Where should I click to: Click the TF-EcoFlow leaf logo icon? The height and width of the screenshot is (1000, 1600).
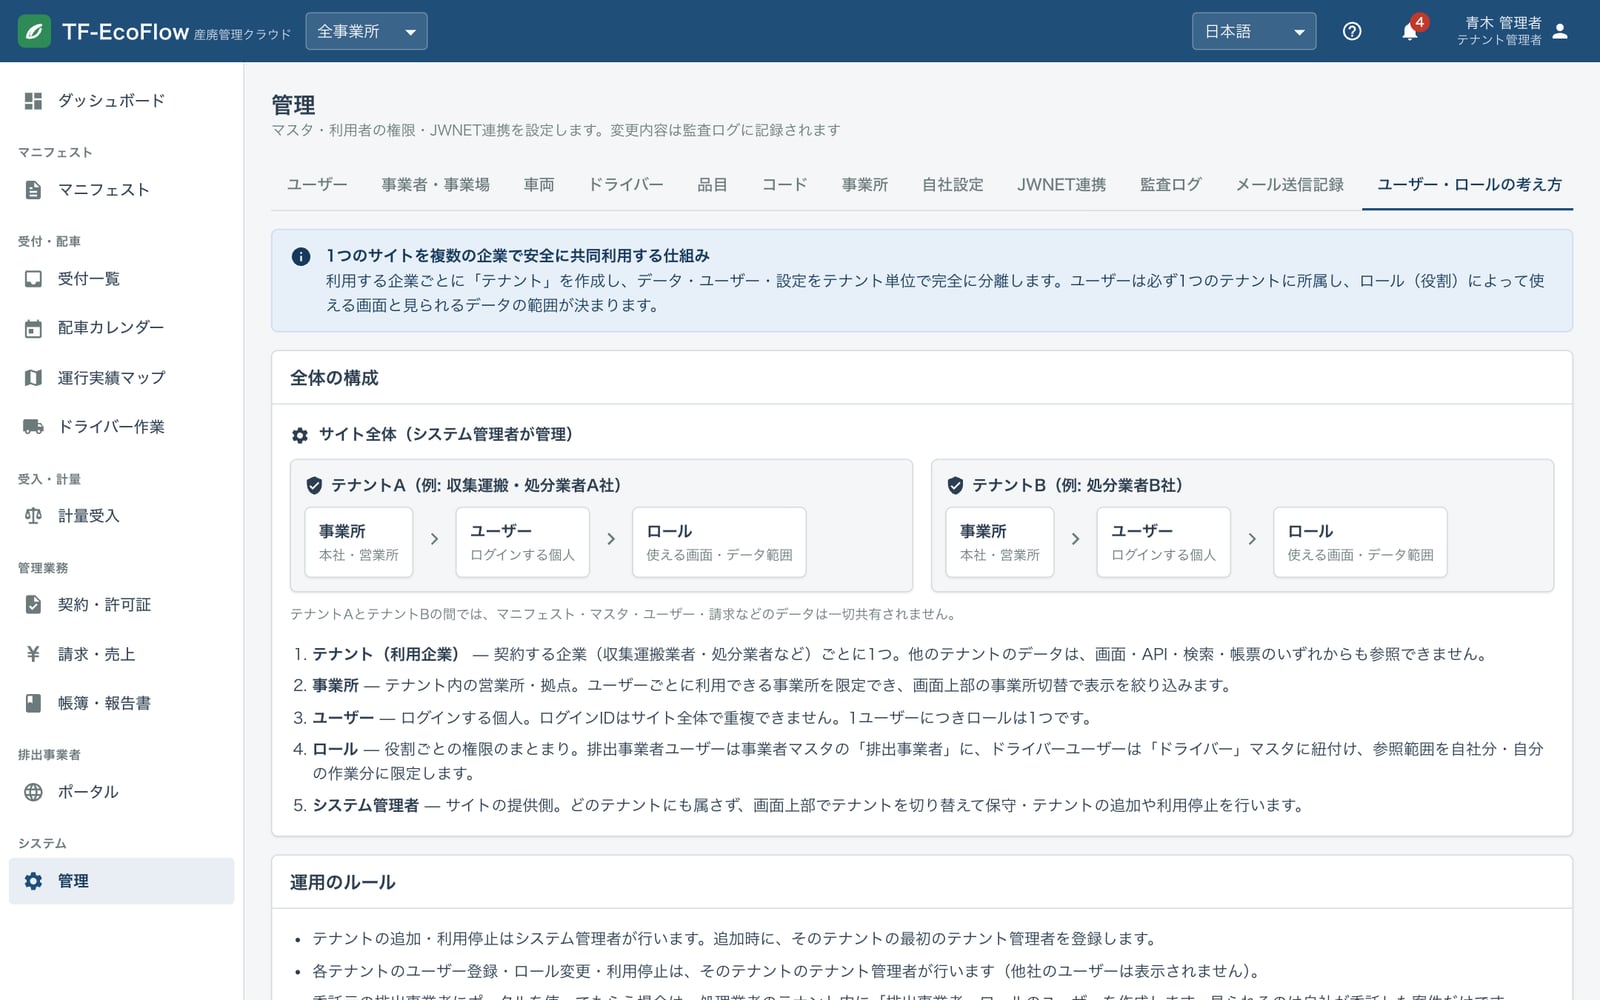[x=34, y=31]
